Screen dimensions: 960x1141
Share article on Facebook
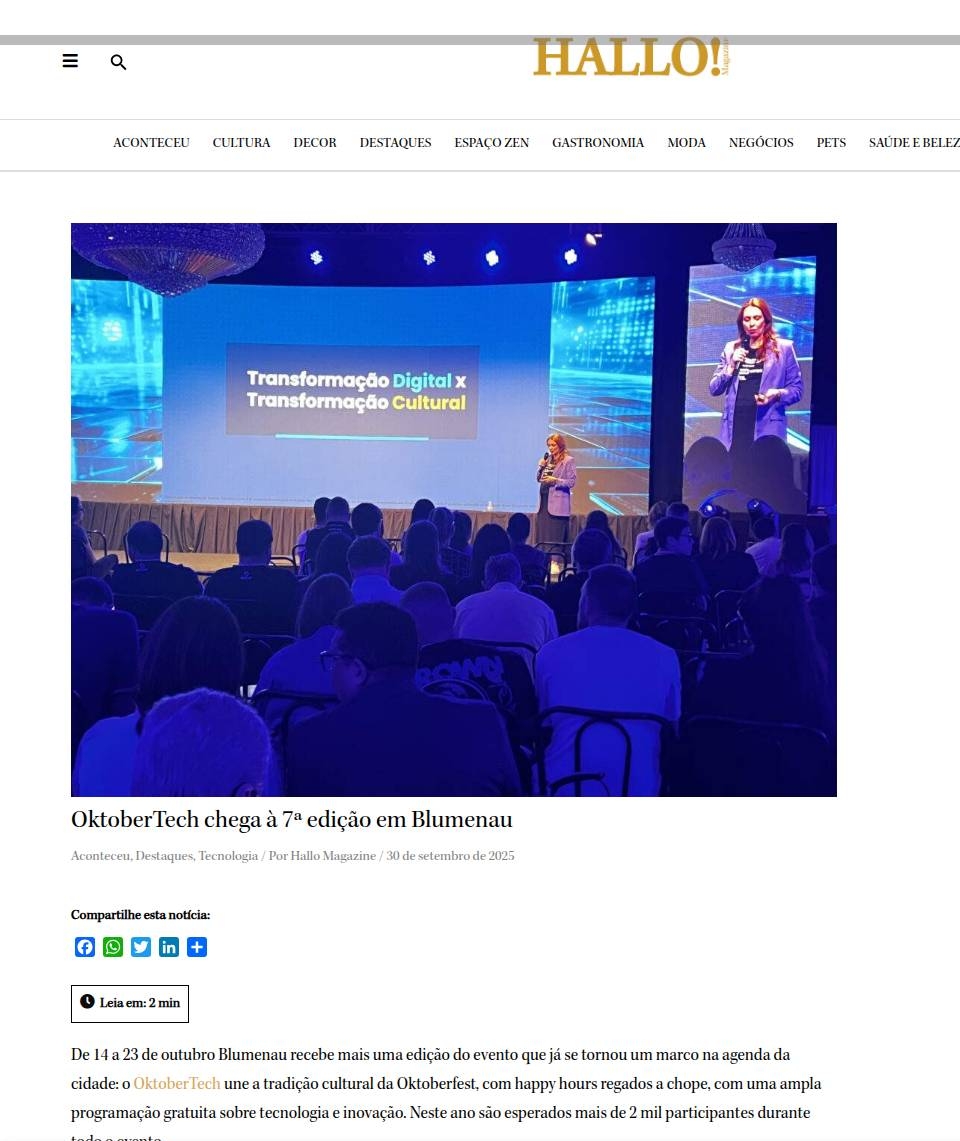coord(85,947)
